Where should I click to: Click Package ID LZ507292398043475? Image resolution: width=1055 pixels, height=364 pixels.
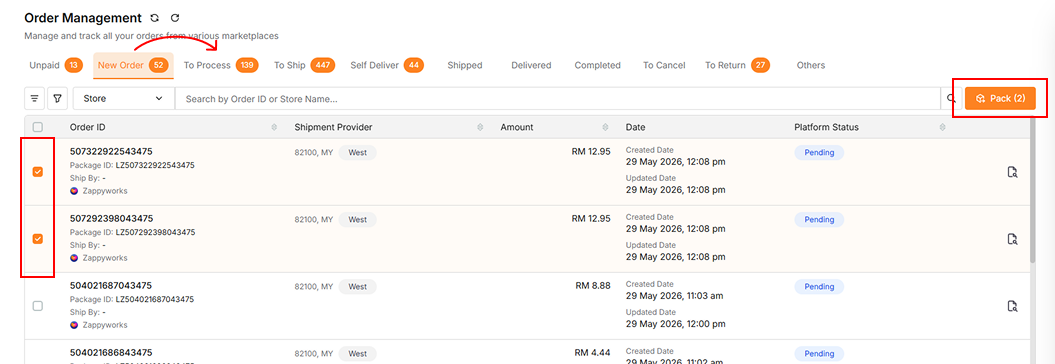(x=155, y=232)
